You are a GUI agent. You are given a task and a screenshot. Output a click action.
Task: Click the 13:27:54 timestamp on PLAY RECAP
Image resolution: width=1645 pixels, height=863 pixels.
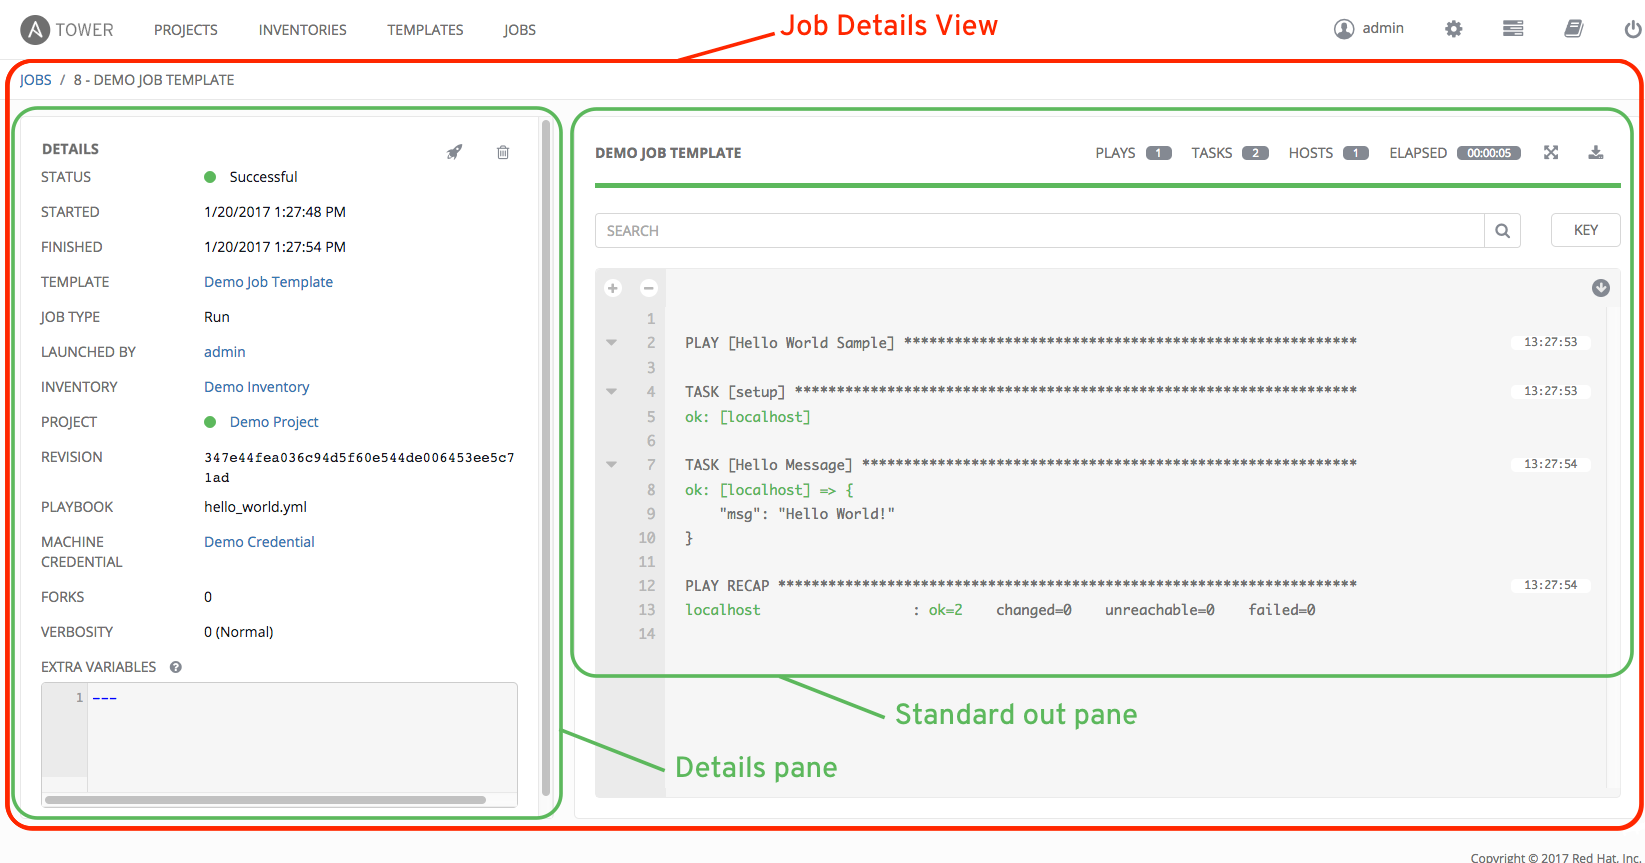coord(1550,585)
